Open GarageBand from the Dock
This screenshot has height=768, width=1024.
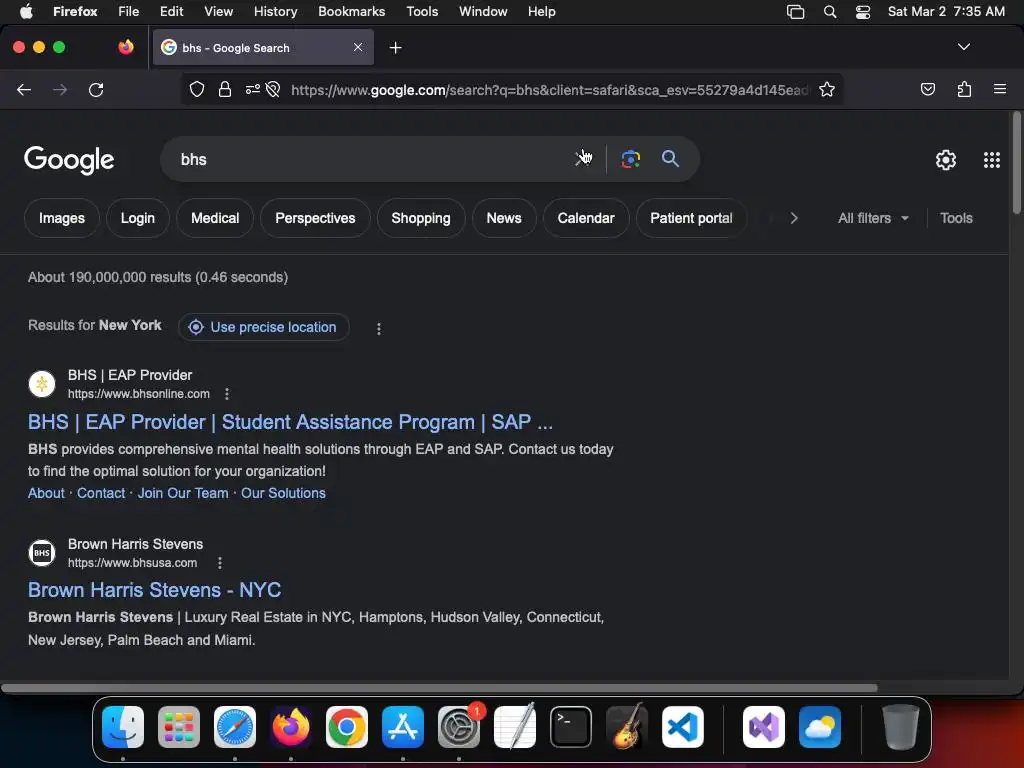627,727
